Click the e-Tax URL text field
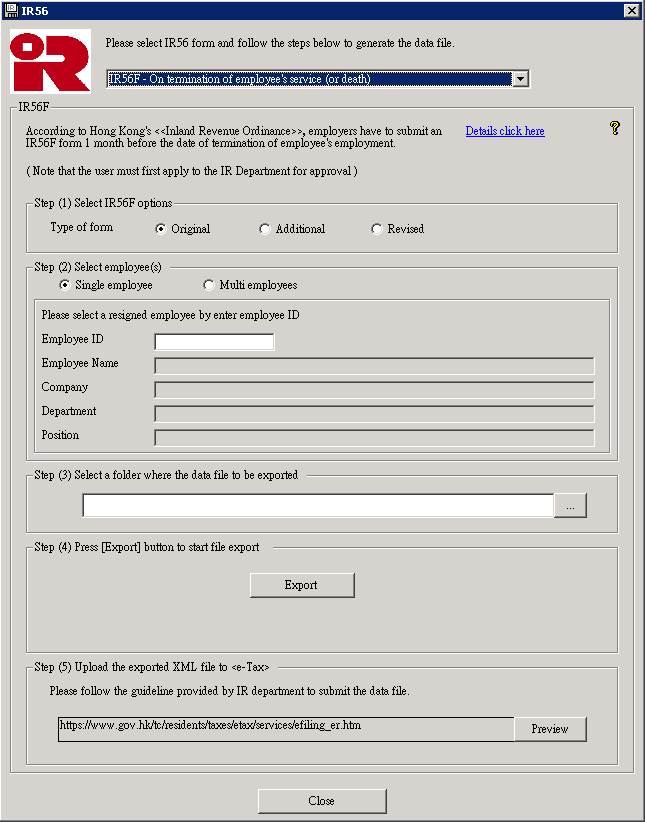645x822 pixels. 285,727
